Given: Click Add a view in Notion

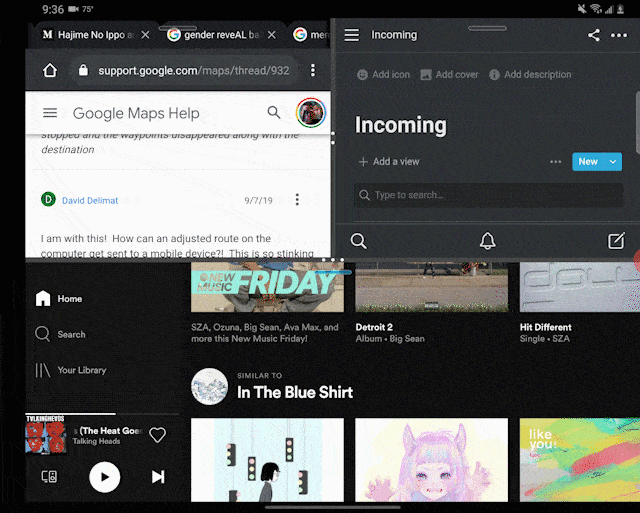Looking at the screenshot, I should pyautogui.click(x=389, y=162).
